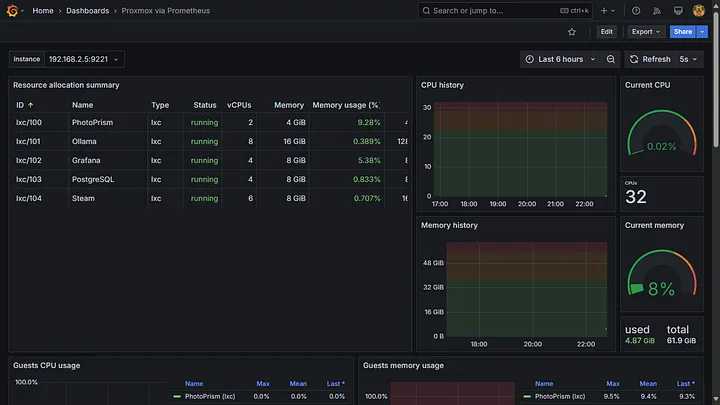Open the plus add-new menu icon
720x405 pixels.
(604, 11)
